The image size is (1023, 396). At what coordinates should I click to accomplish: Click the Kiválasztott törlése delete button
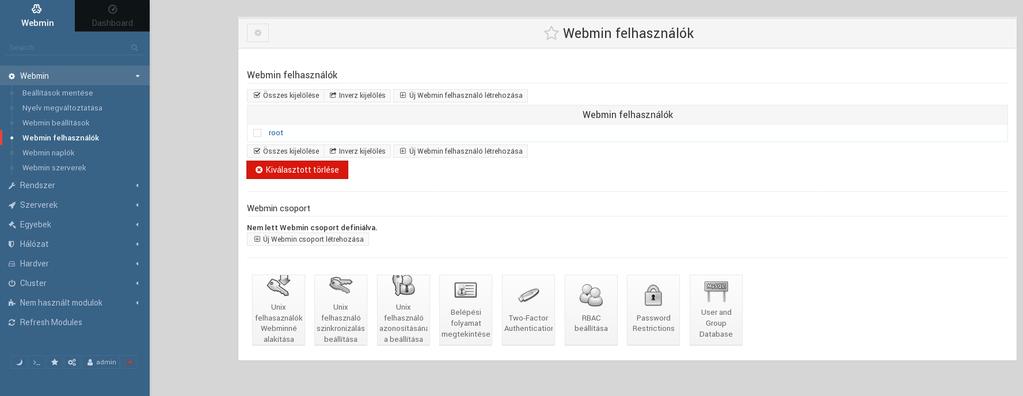(x=298, y=170)
